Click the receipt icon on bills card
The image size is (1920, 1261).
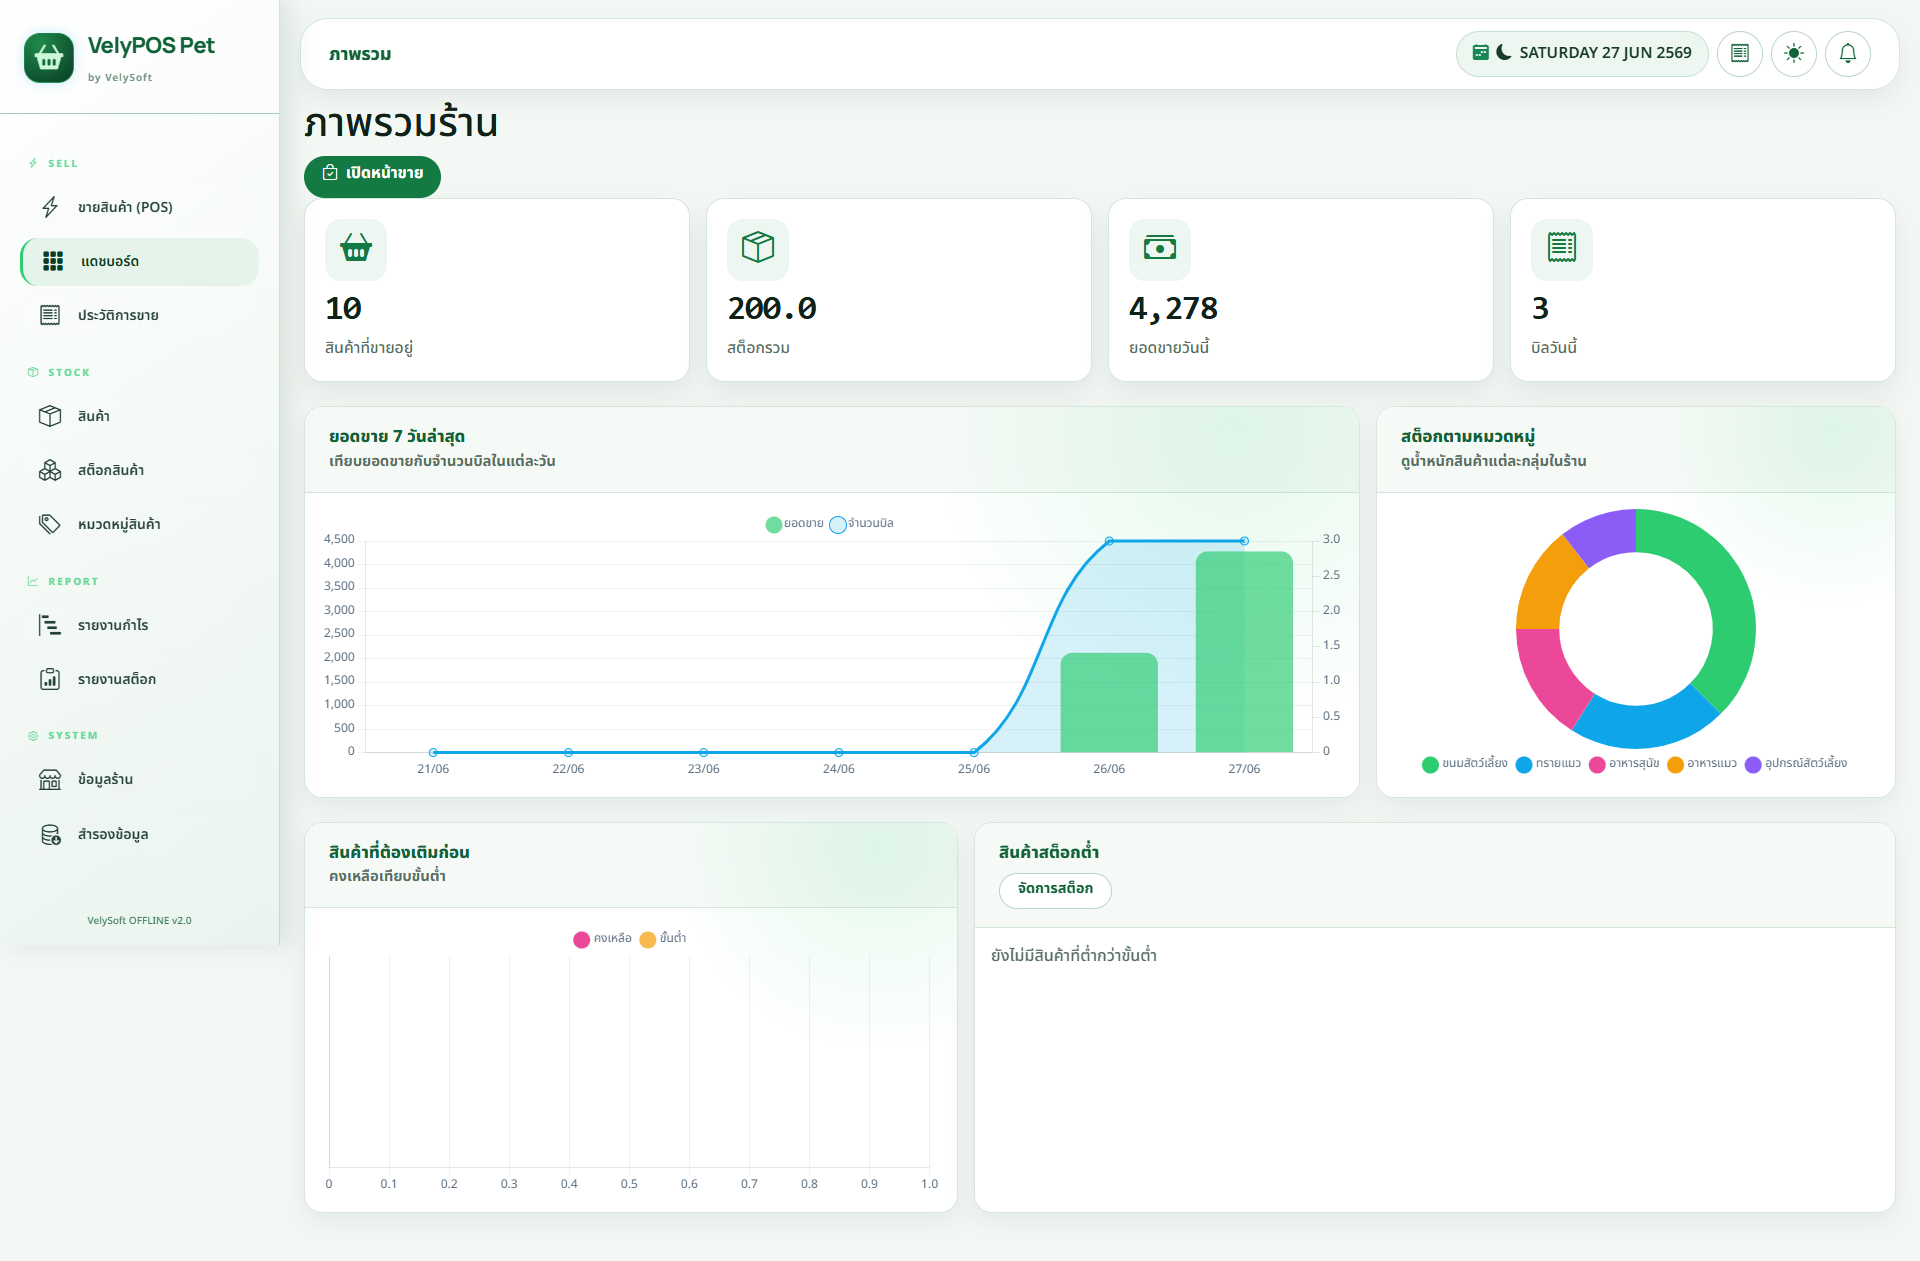[x=1562, y=248]
